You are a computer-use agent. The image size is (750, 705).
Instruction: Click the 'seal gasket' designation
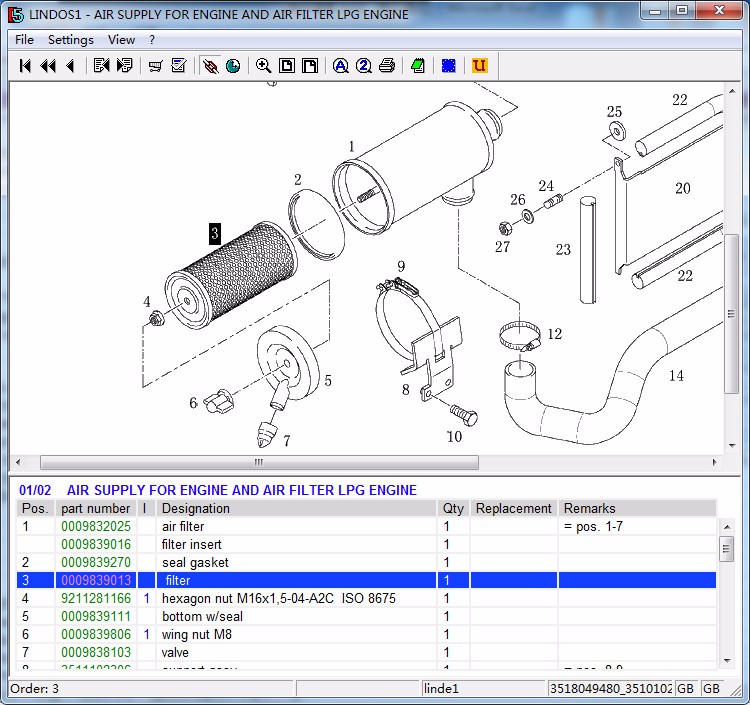point(195,562)
